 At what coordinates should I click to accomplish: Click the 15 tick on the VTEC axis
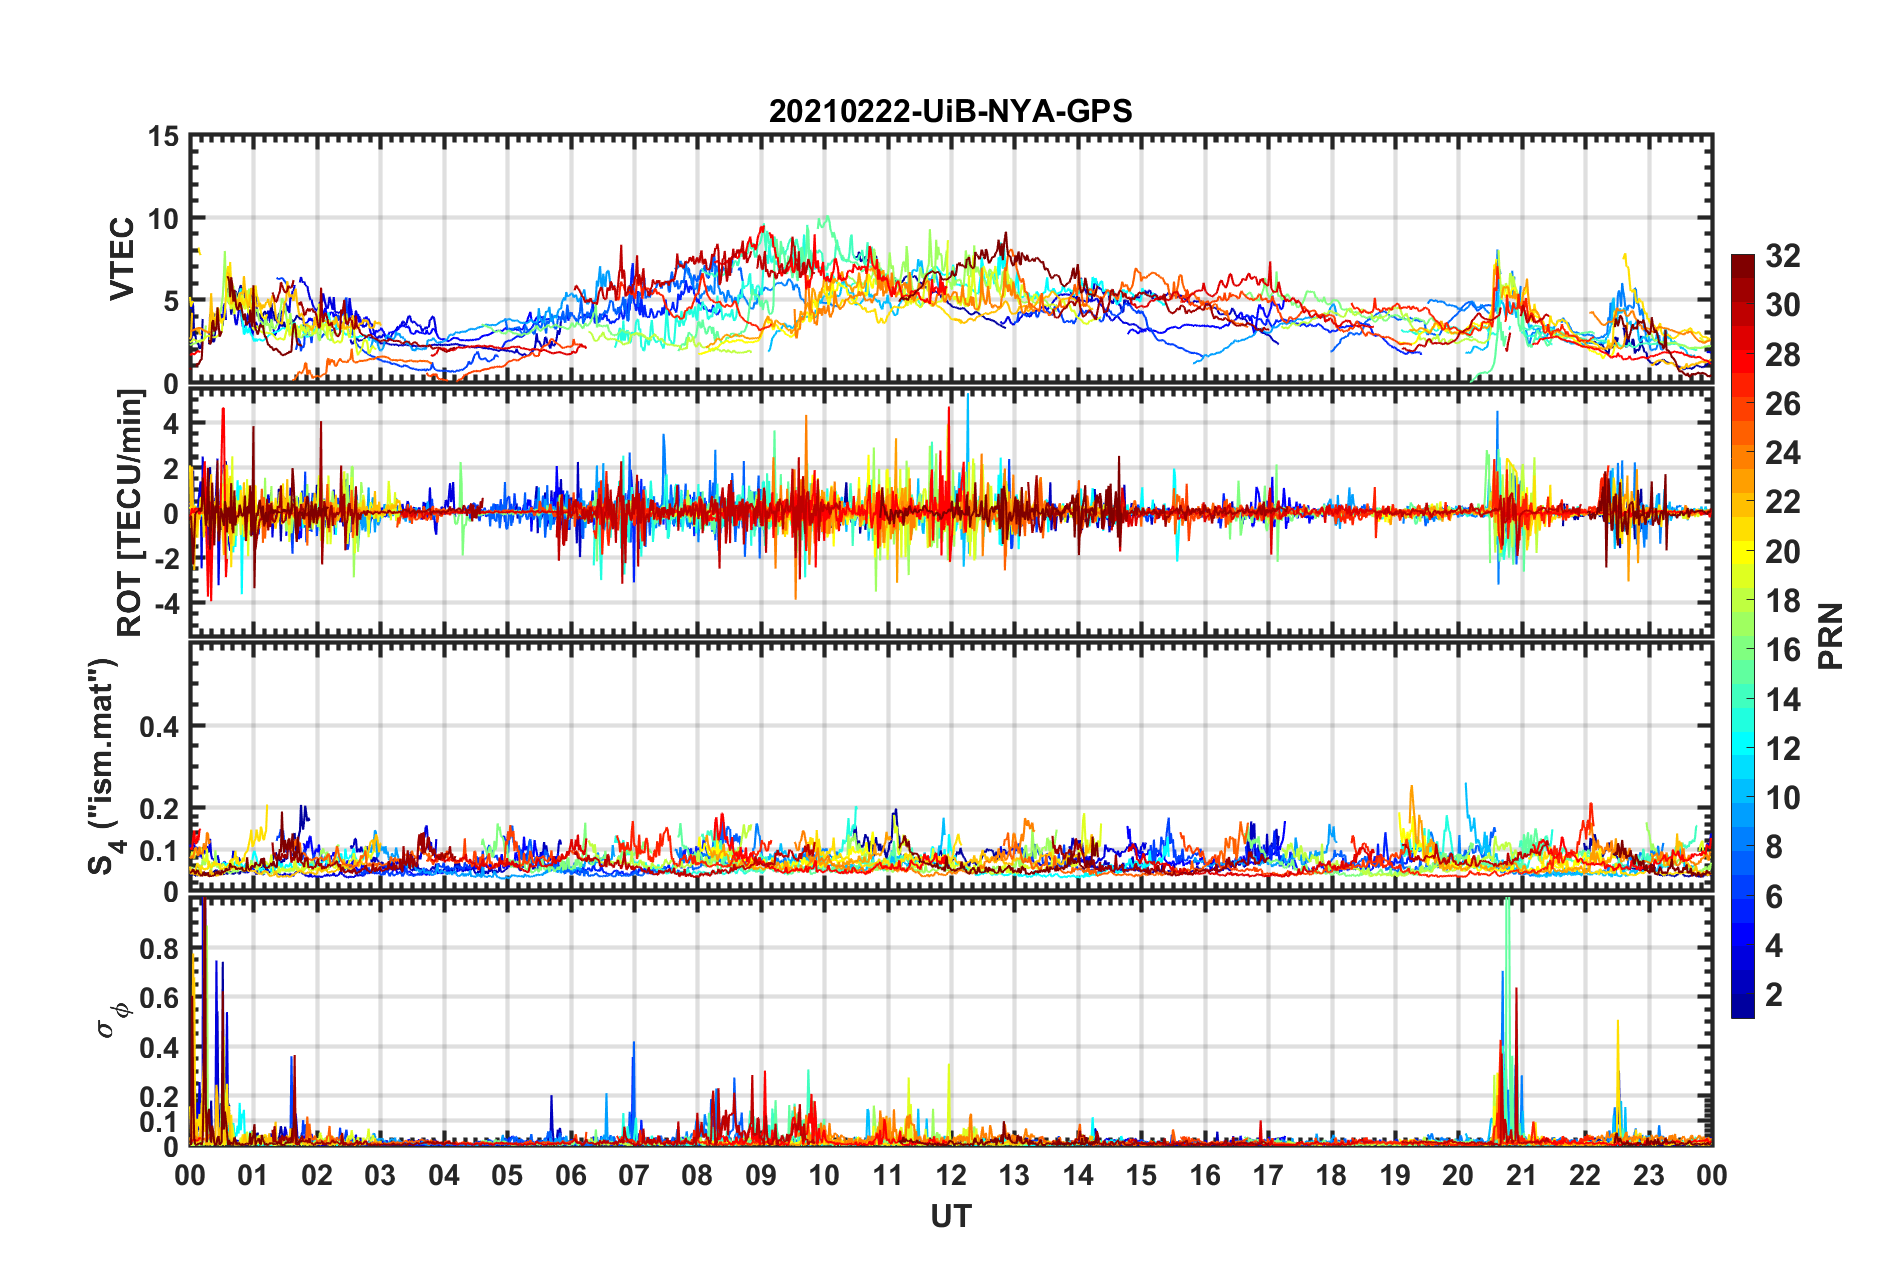tap(163, 136)
